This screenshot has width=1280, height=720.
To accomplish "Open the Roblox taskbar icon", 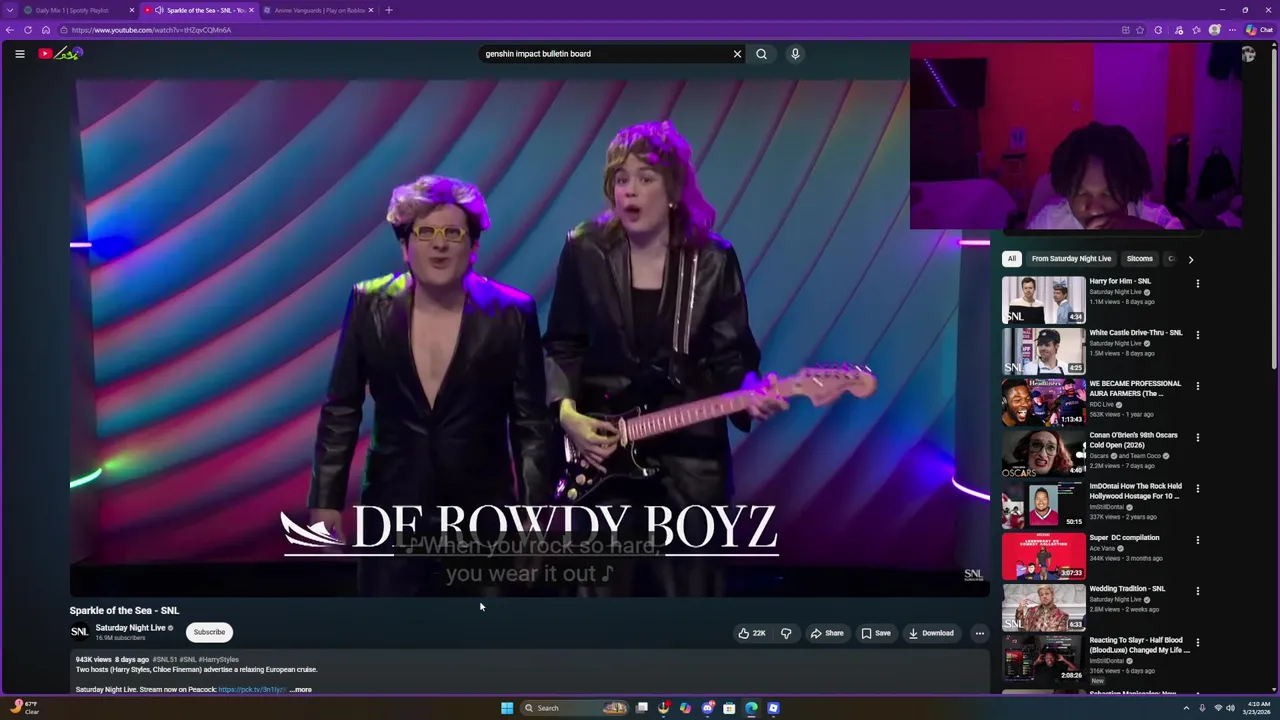I will coord(773,708).
